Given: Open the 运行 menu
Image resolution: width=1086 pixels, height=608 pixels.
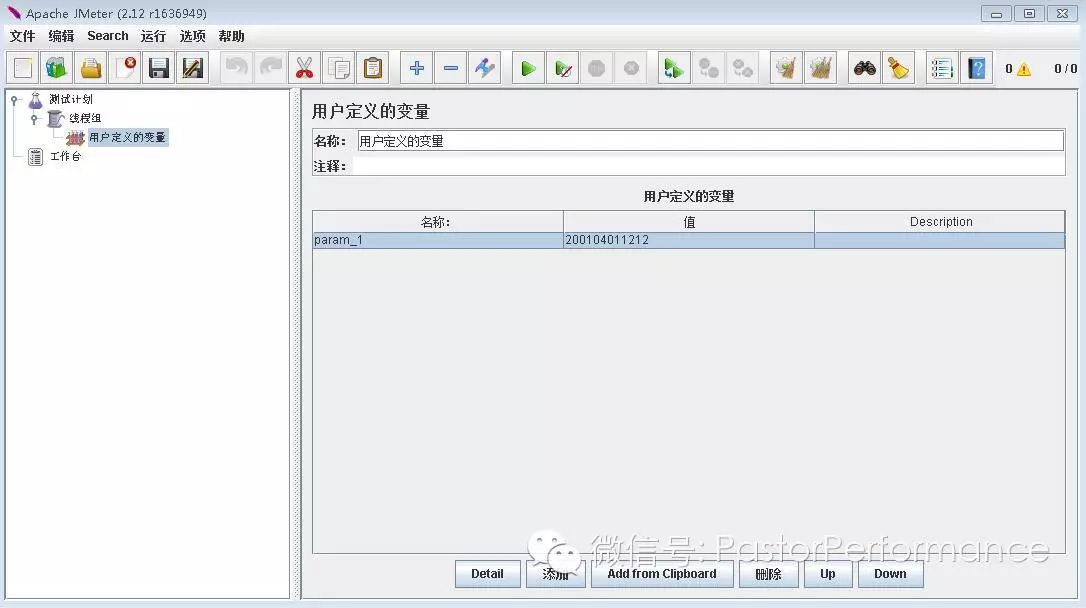Looking at the screenshot, I should click(153, 36).
